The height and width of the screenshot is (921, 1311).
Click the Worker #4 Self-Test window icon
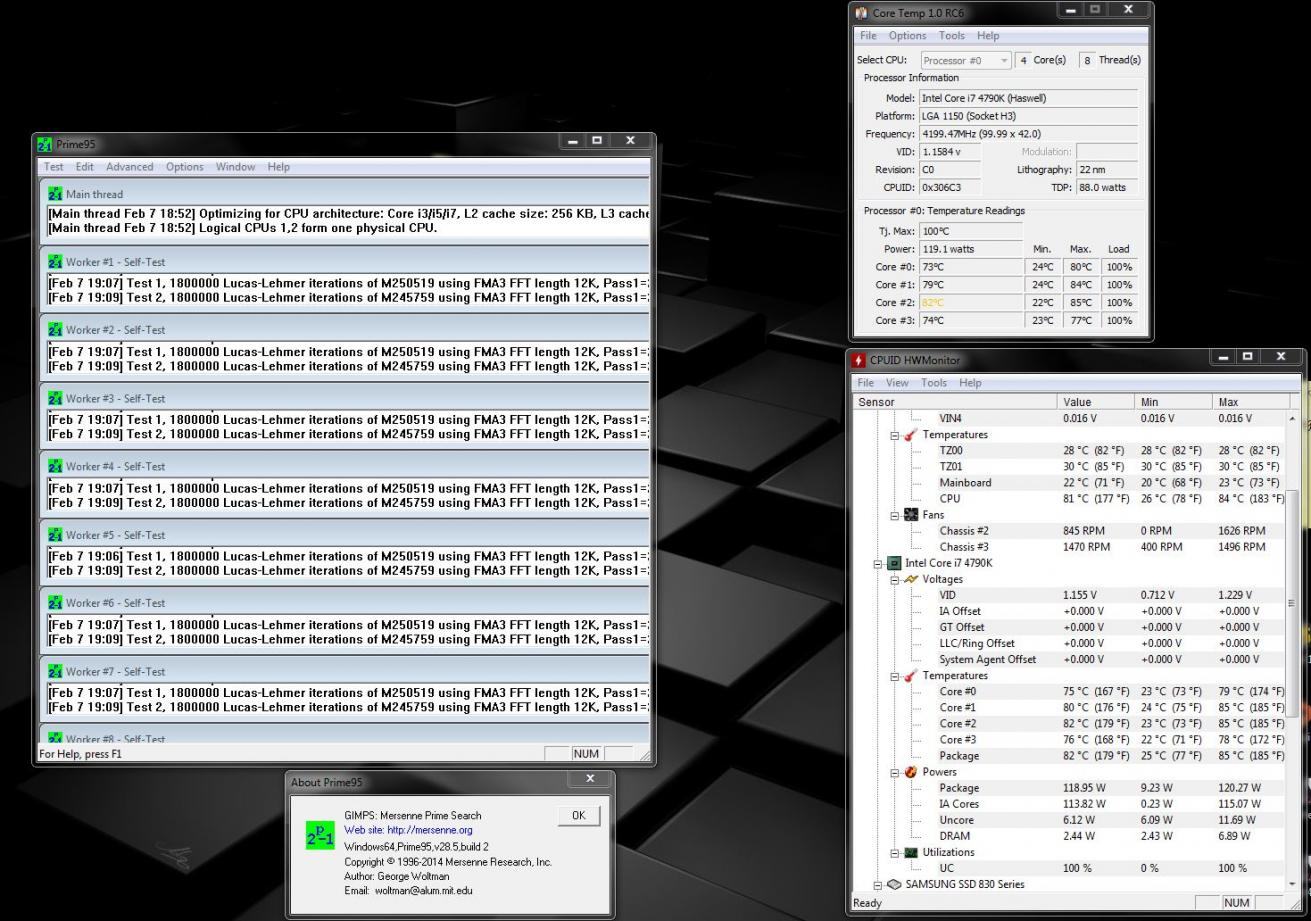pos(56,466)
